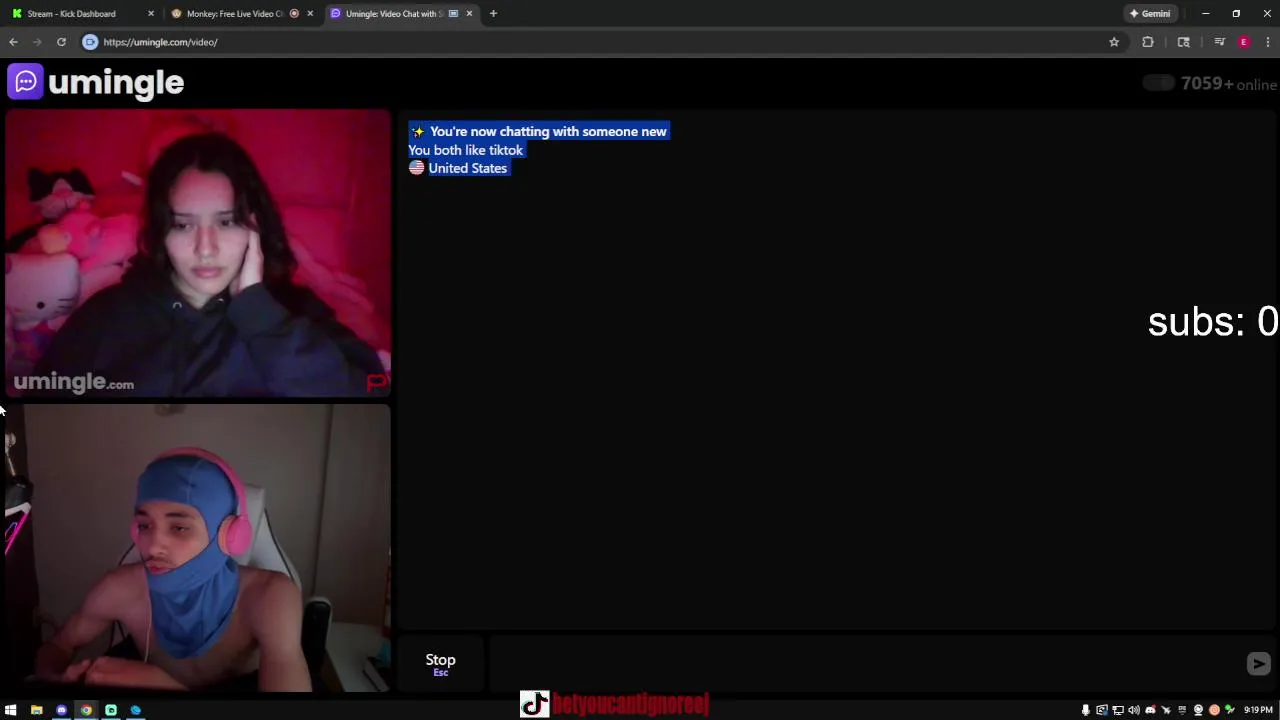Open the Chrome profile avatar E
The height and width of the screenshot is (720, 1280).
[1244, 42]
